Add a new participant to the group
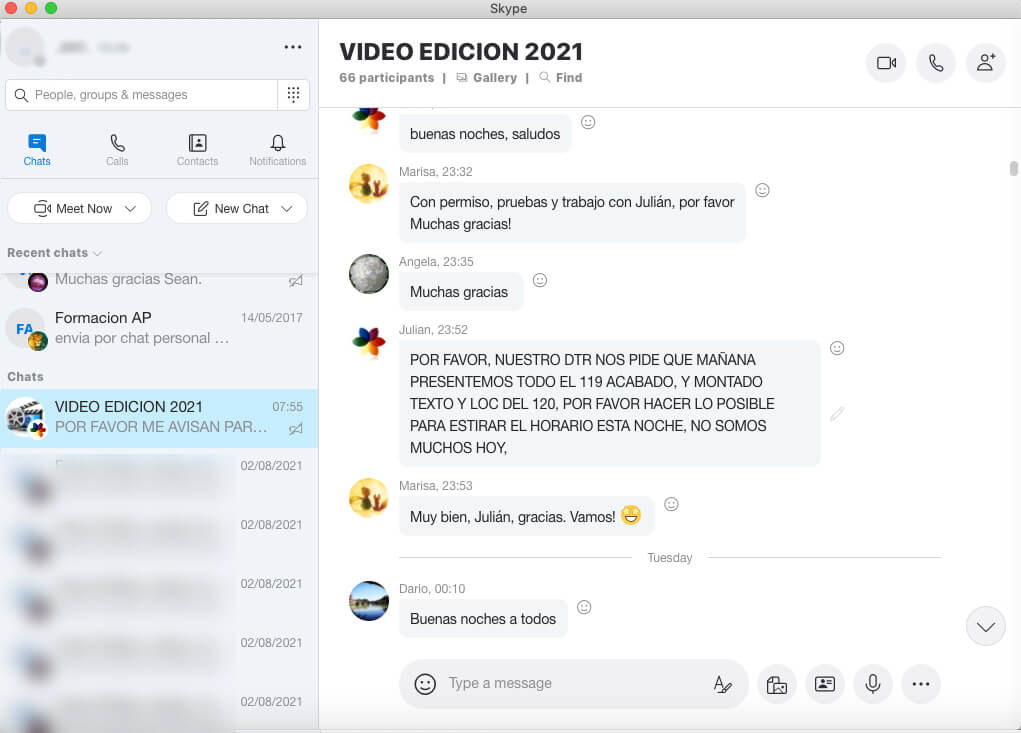 pyautogui.click(x=986, y=63)
